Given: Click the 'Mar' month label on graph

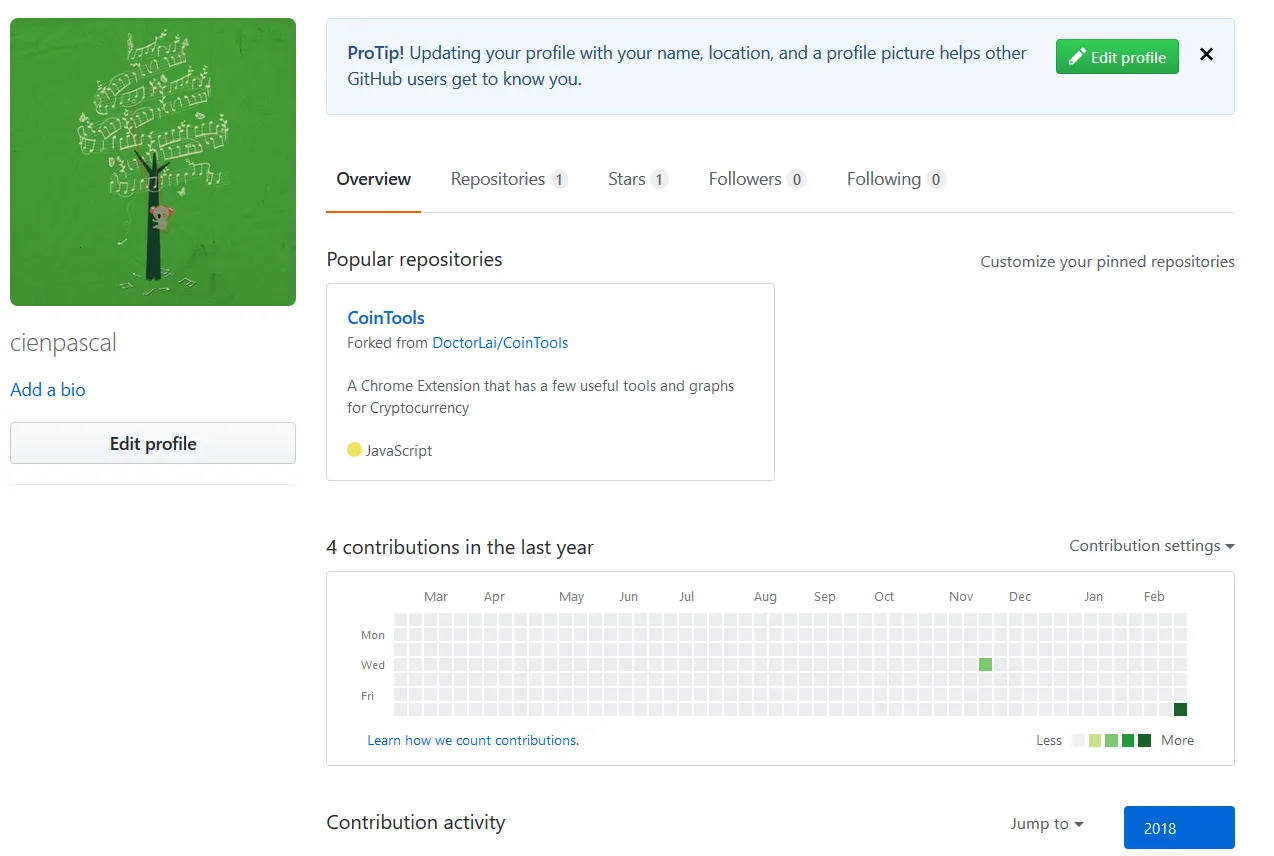Looking at the screenshot, I should click(x=436, y=596).
